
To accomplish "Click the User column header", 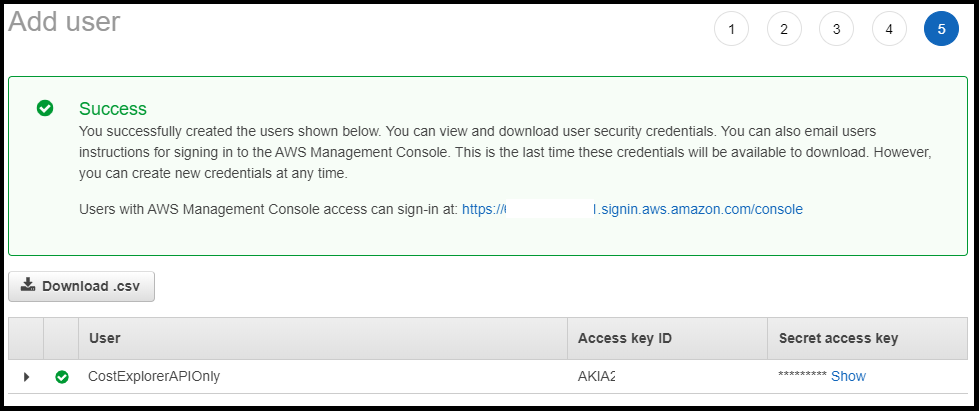I will point(105,338).
